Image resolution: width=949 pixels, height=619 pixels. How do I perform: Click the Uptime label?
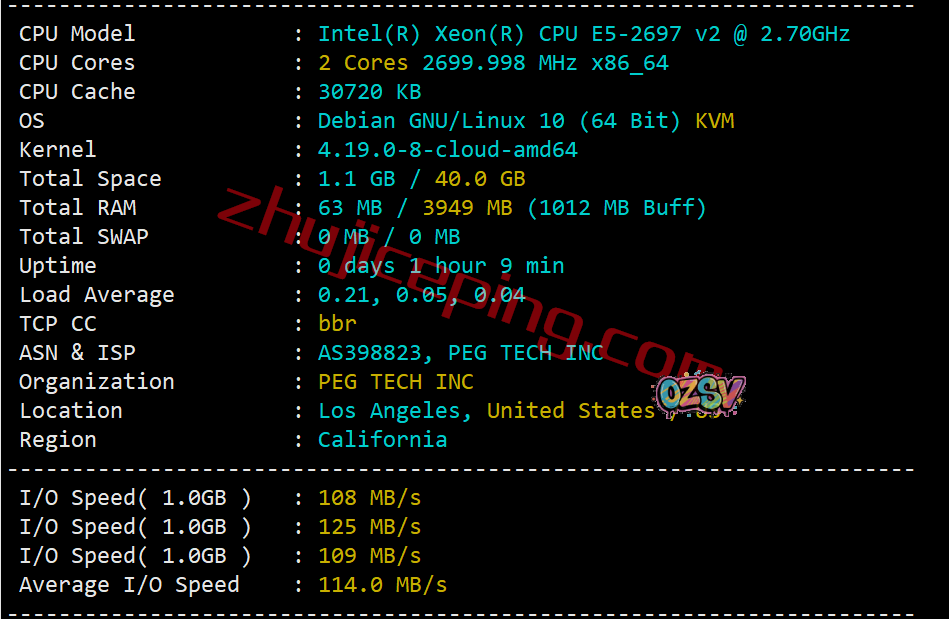point(58,266)
